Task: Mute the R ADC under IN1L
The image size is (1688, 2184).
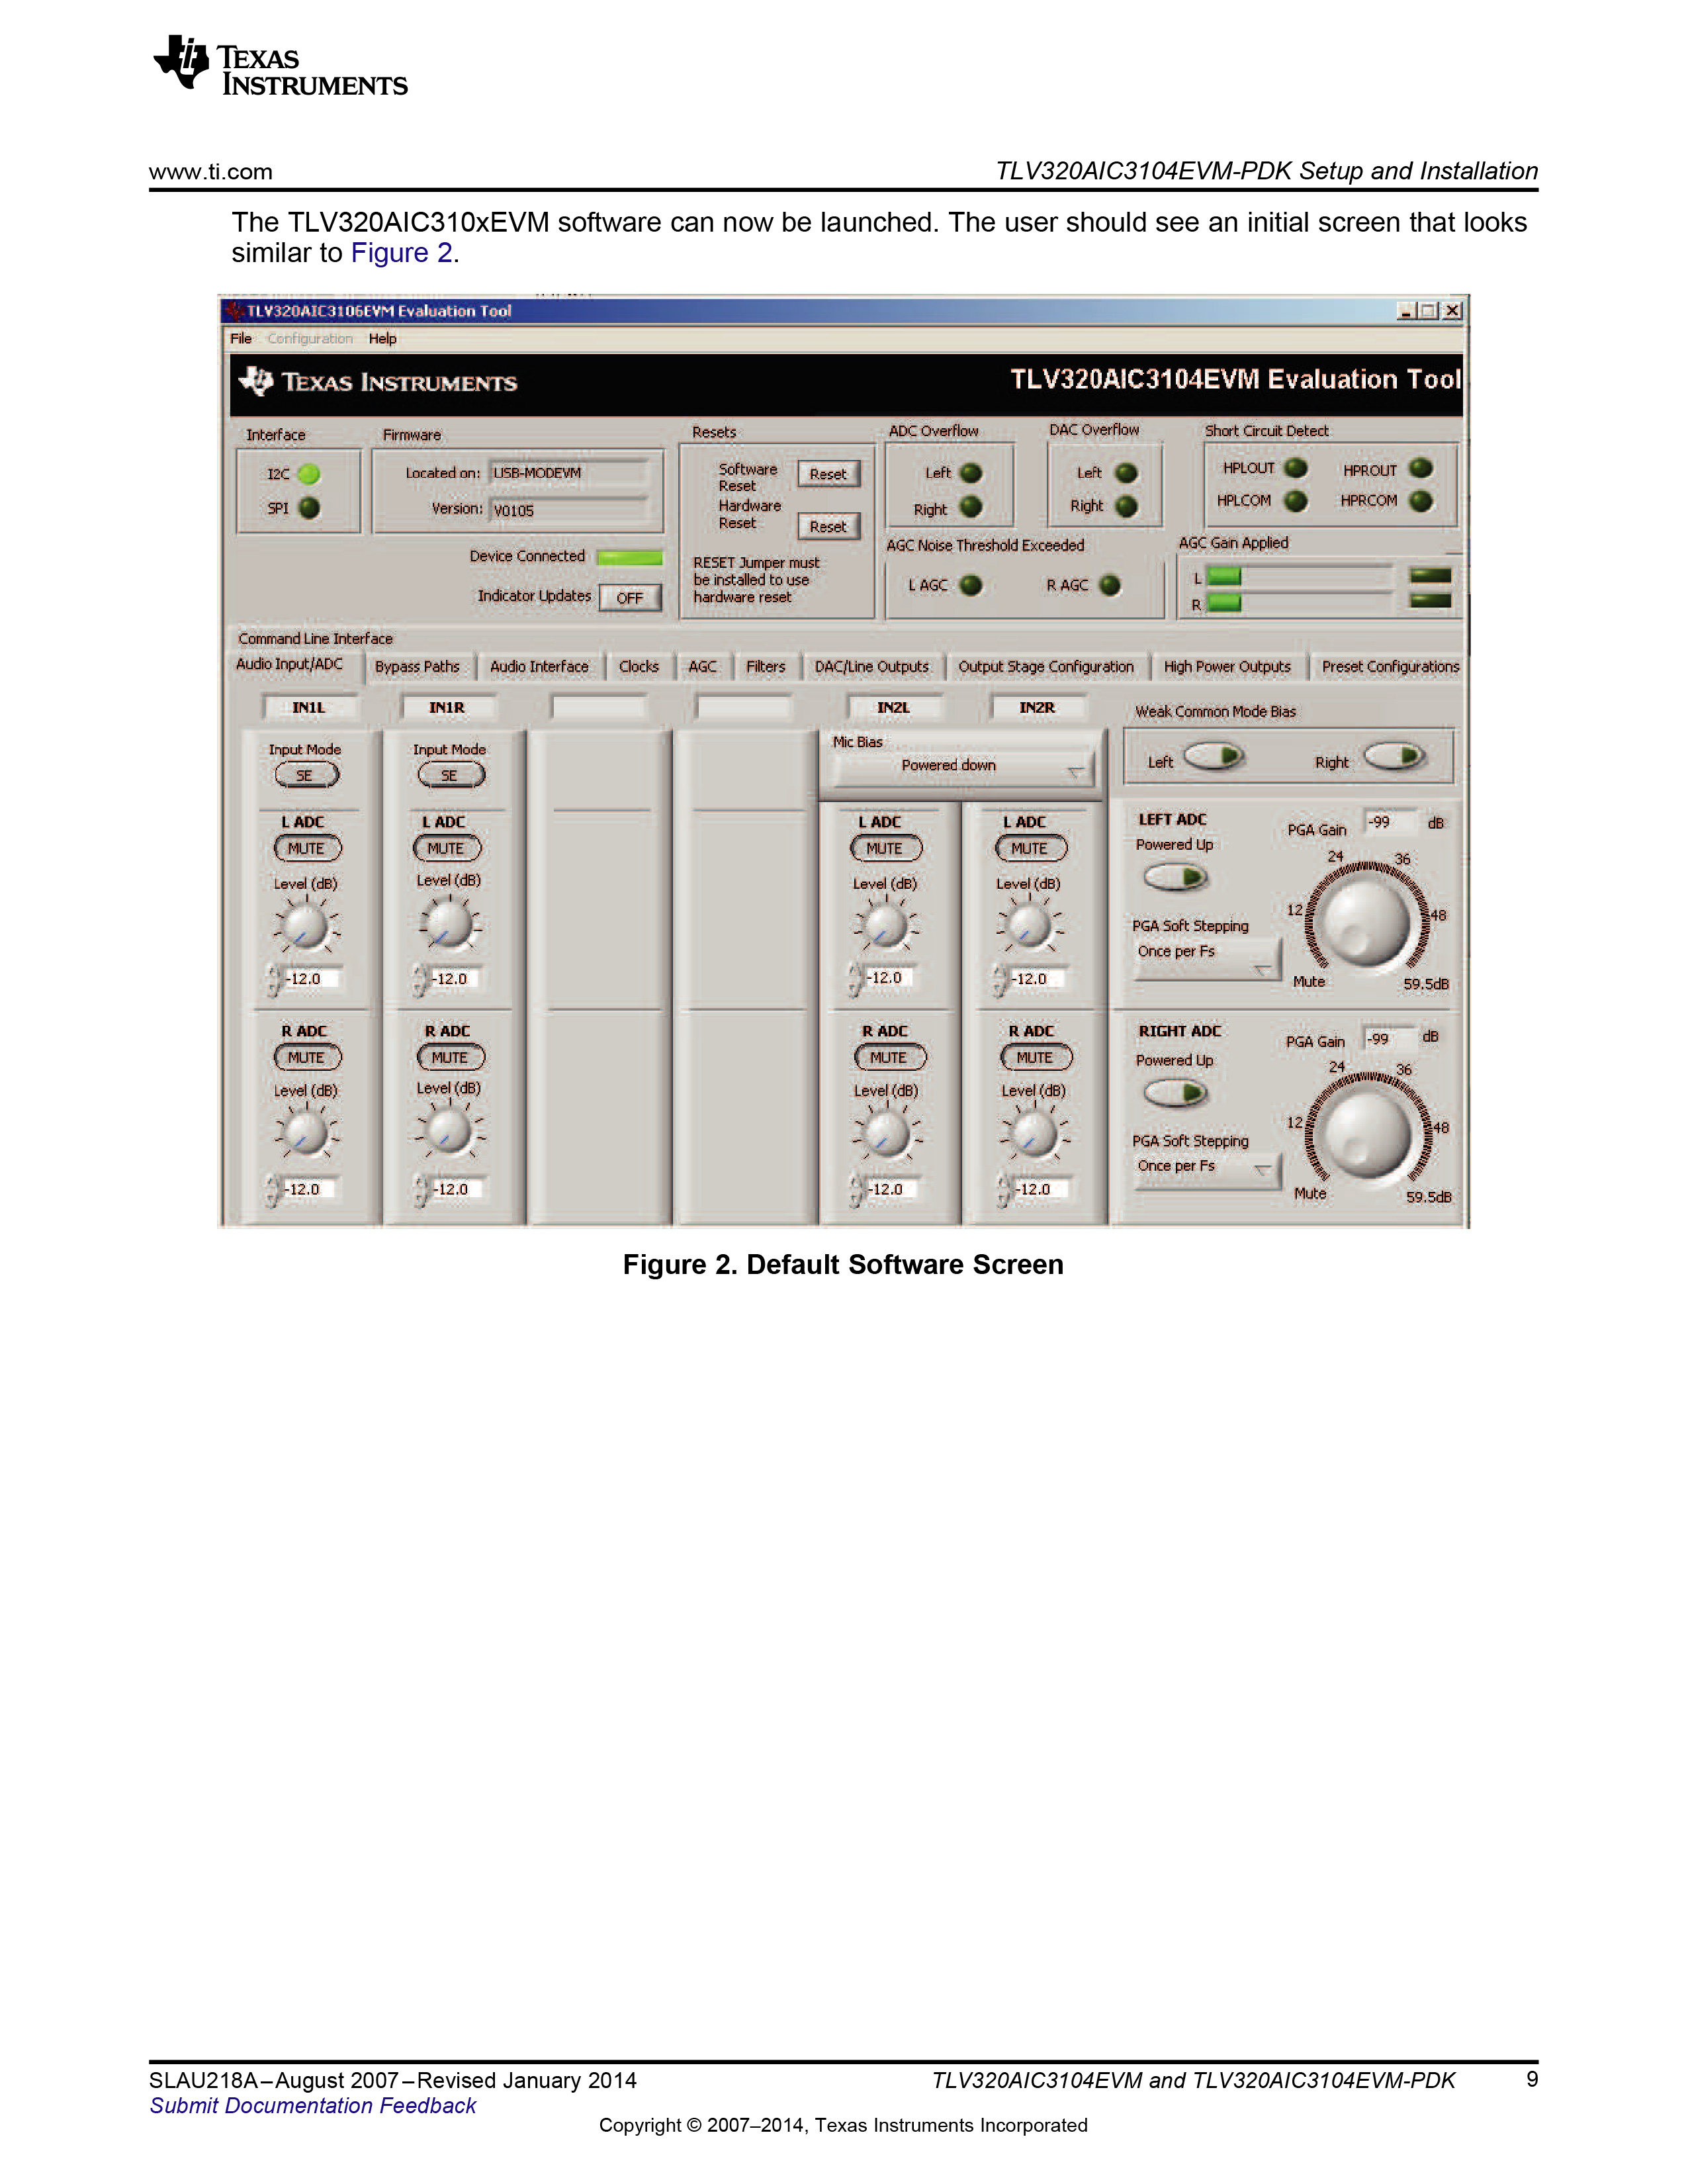Action: click(x=307, y=1057)
